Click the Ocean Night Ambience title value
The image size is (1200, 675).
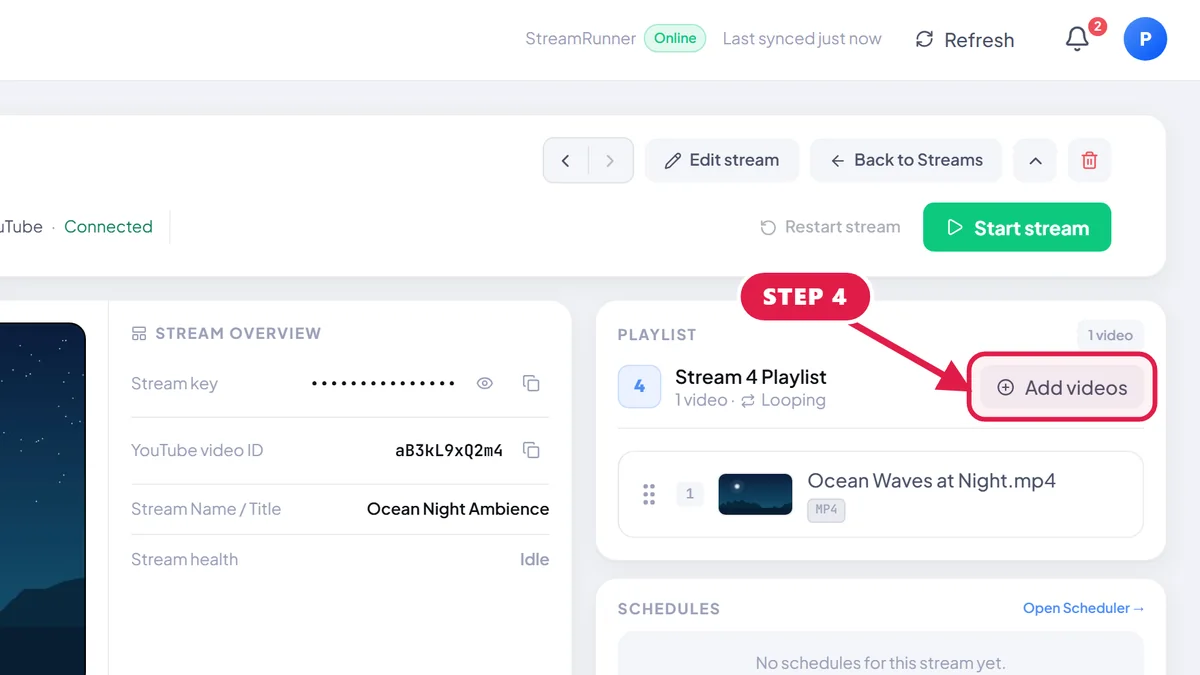458,509
